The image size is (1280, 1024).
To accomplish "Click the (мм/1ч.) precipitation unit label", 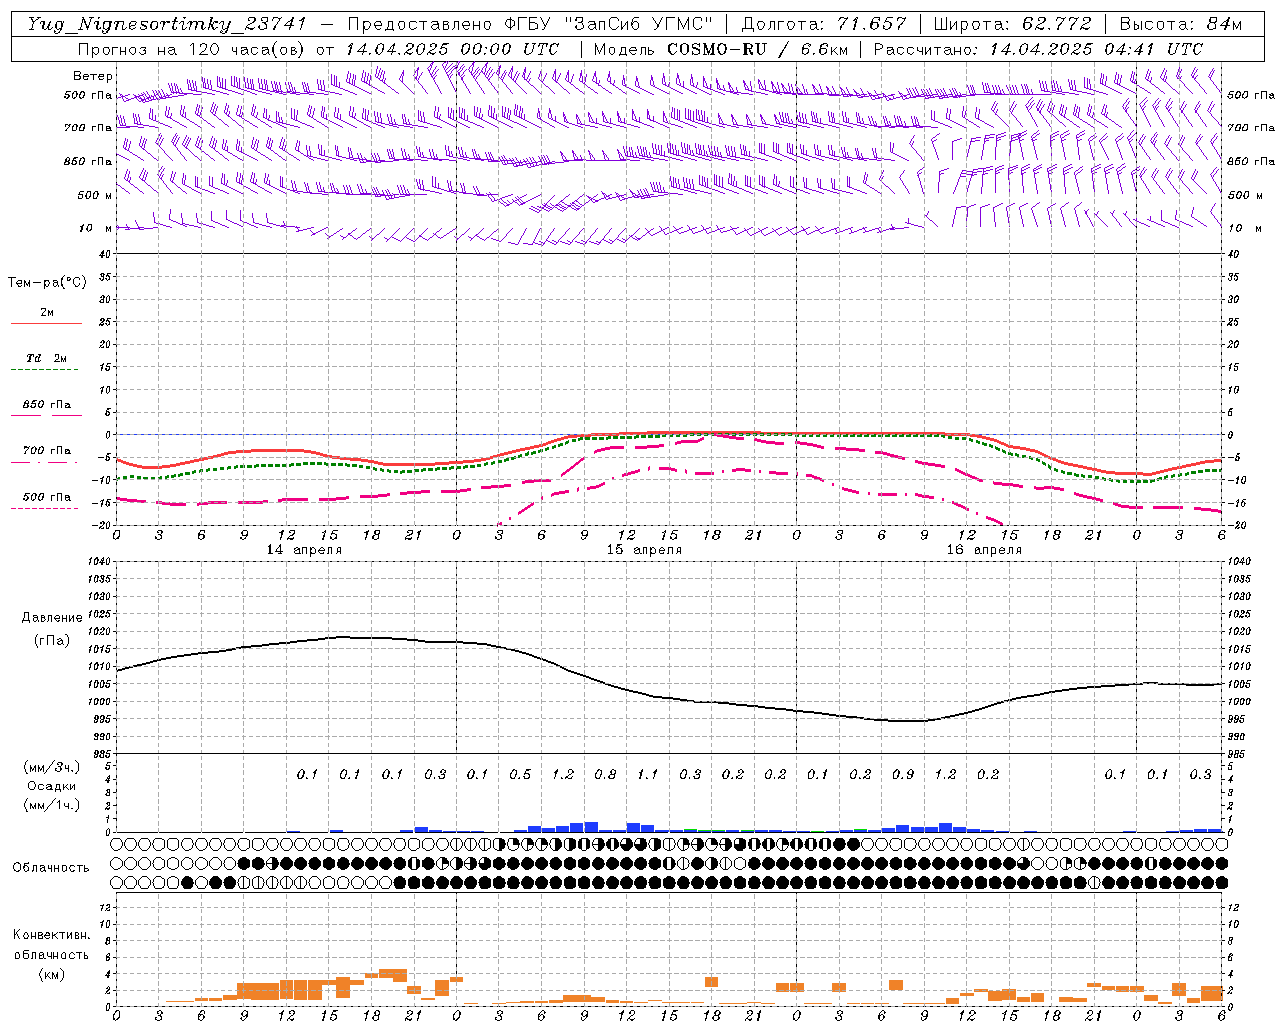I will tap(51, 805).
